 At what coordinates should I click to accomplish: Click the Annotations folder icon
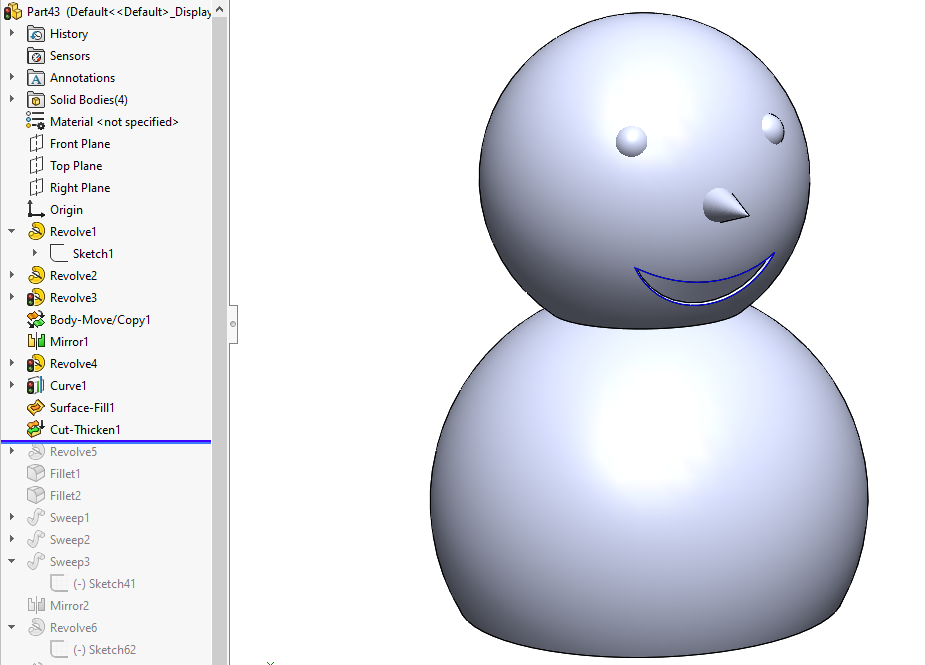point(36,78)
